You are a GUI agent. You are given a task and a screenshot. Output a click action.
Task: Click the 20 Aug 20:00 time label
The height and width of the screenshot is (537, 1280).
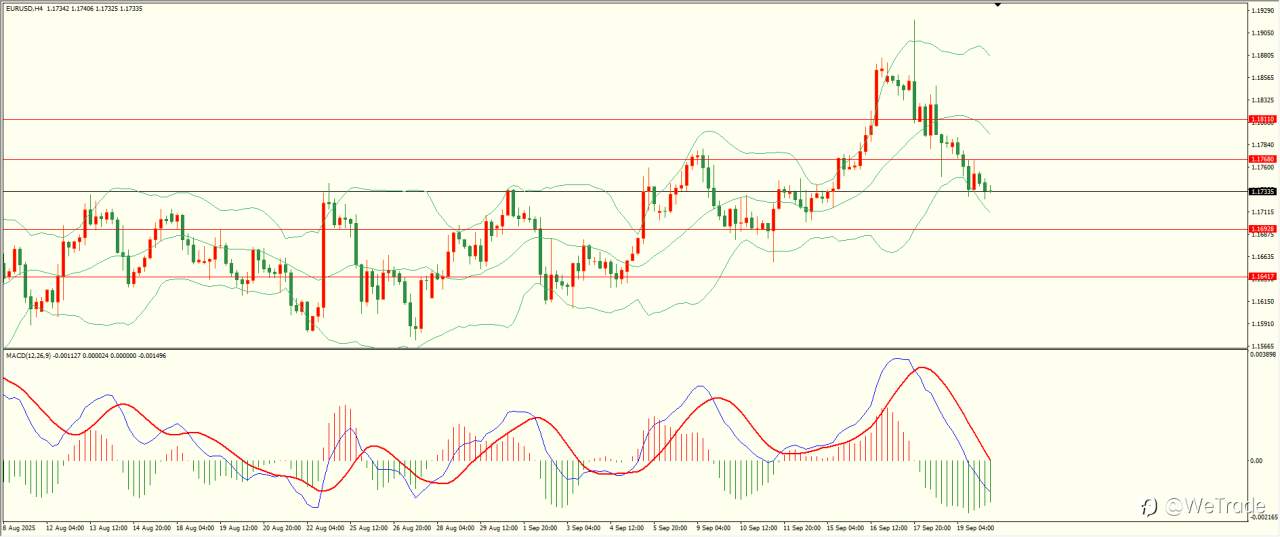283,527
